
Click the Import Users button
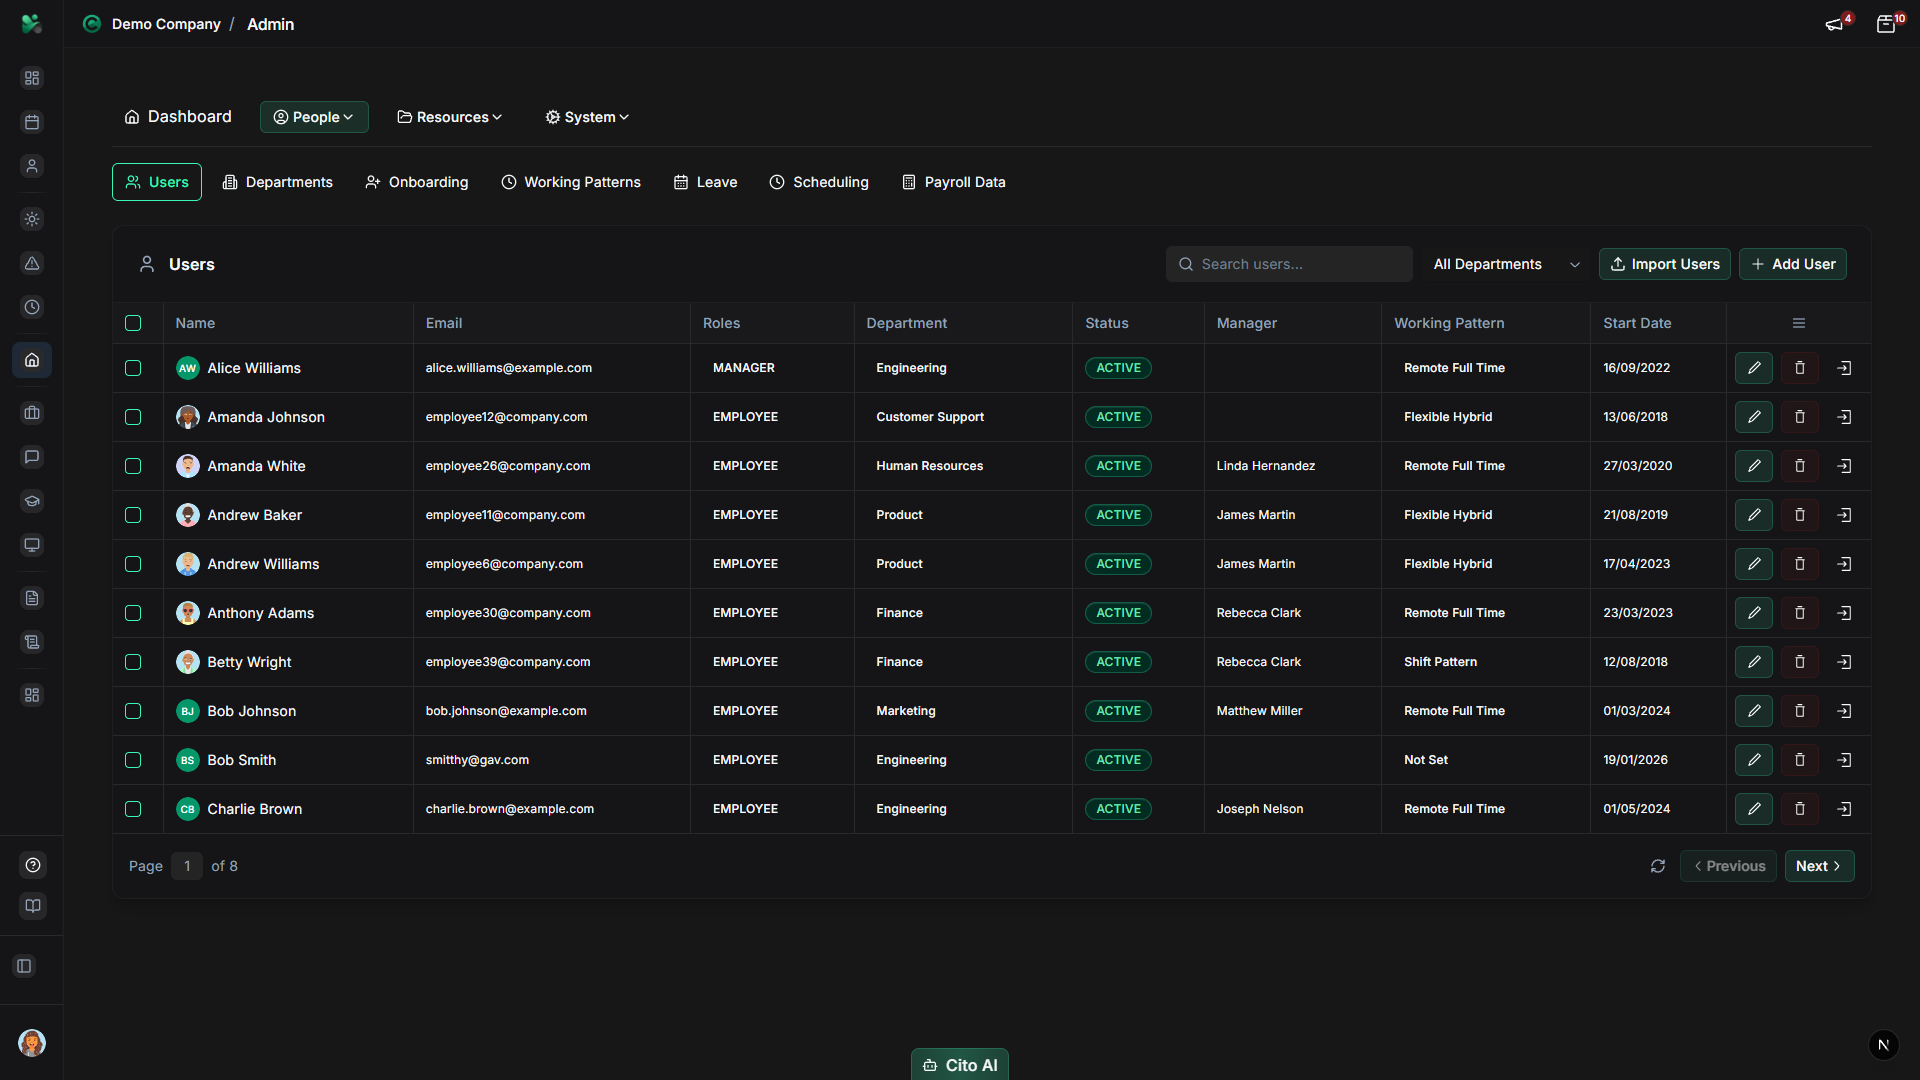click(1664, 264)
